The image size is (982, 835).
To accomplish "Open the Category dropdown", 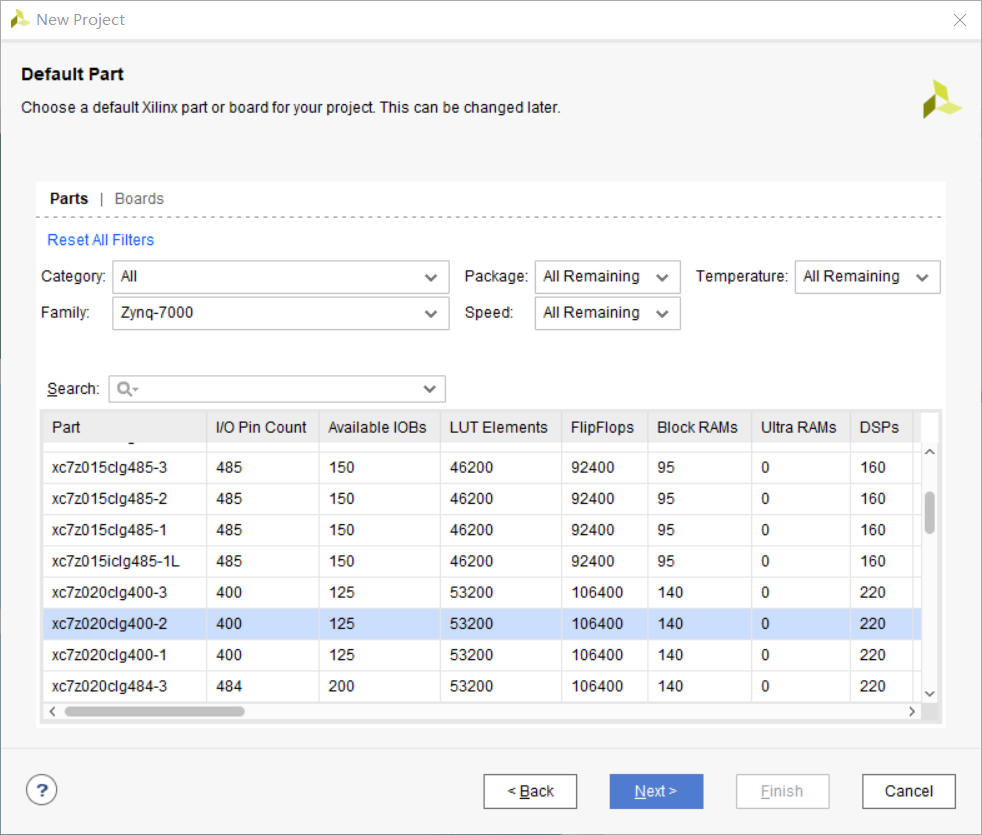I will point(281,277).
